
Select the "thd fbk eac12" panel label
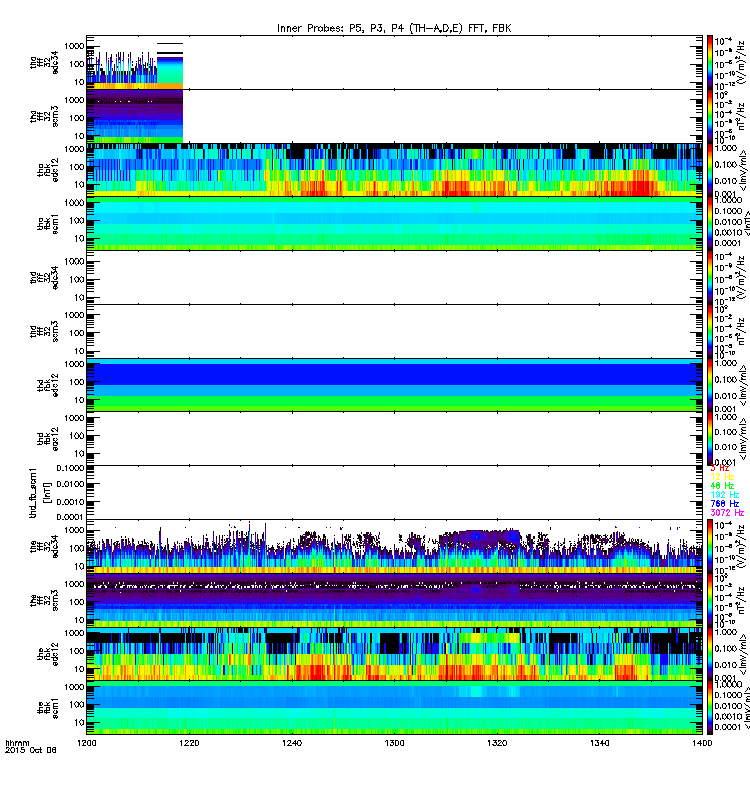[x=47, y=439]
